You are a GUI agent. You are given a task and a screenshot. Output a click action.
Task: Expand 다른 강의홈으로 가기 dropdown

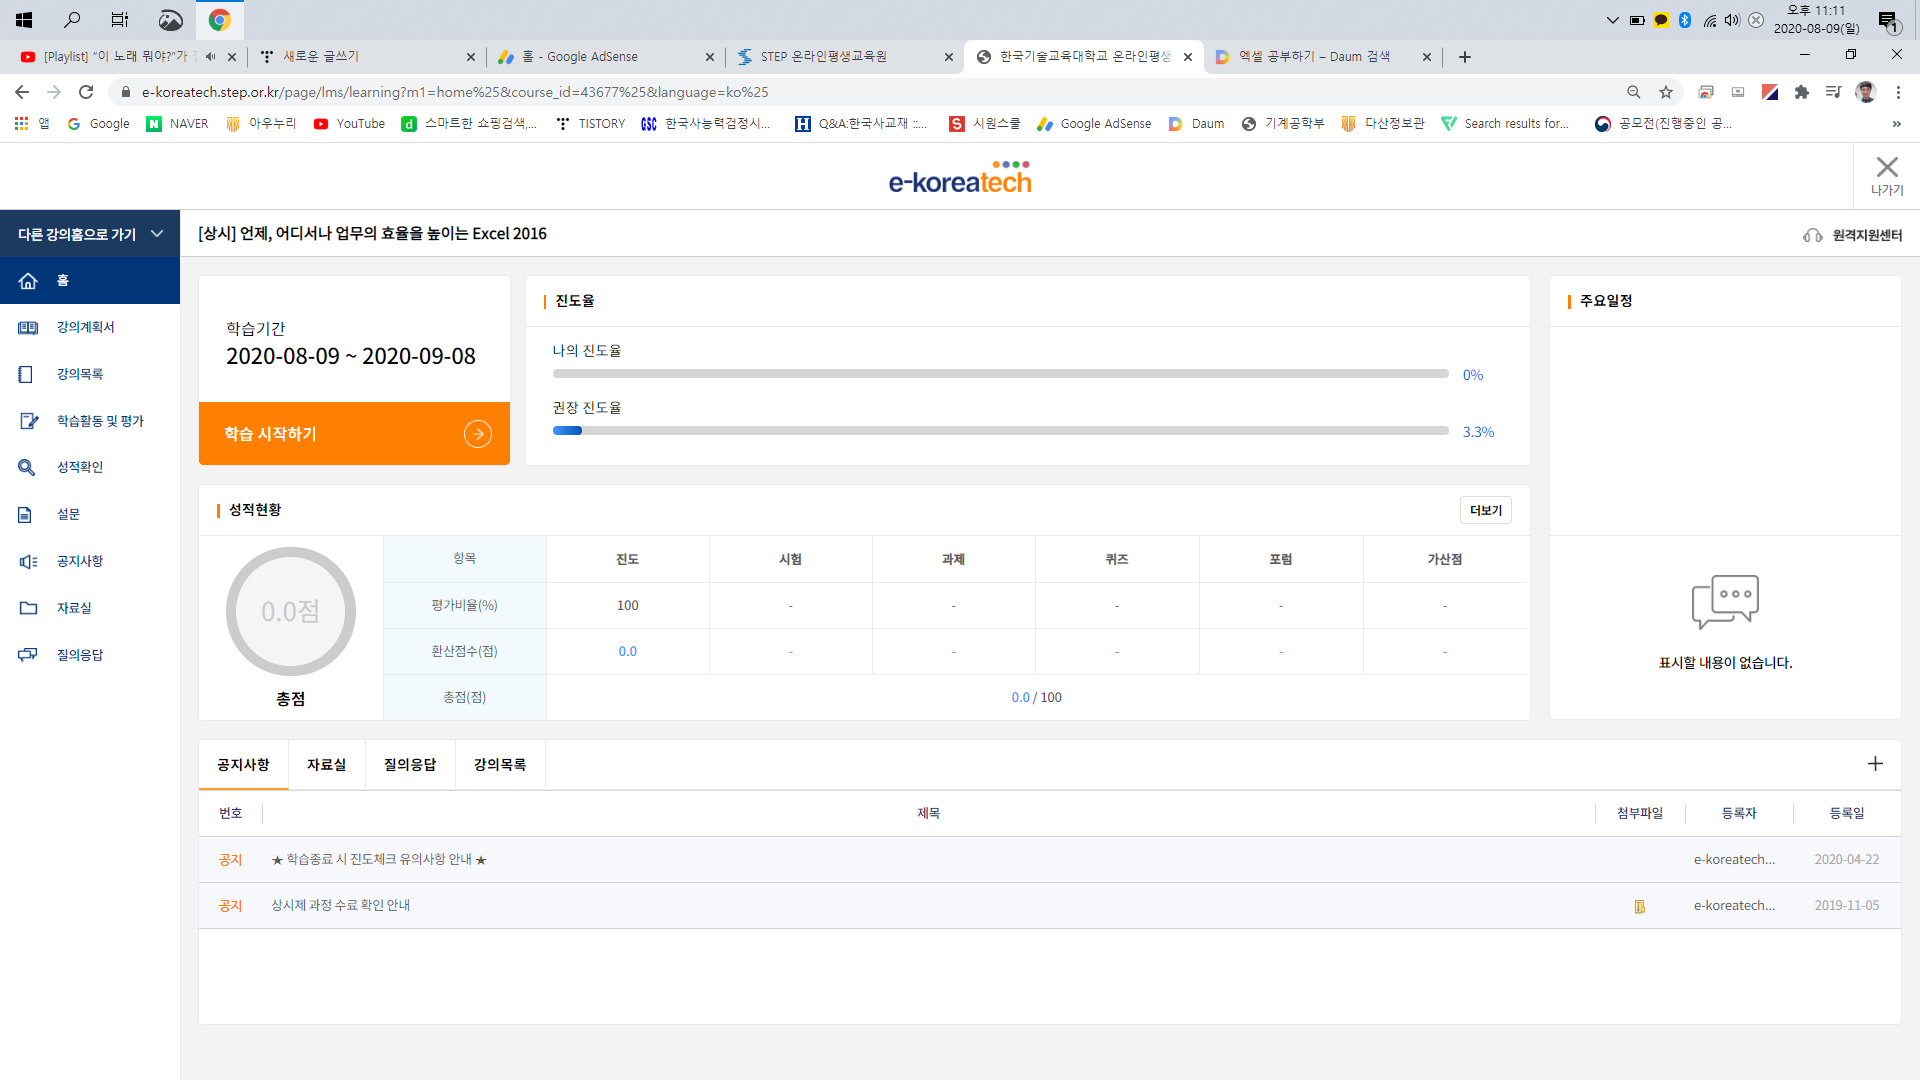pyautogui.click(x=157, y=234)
